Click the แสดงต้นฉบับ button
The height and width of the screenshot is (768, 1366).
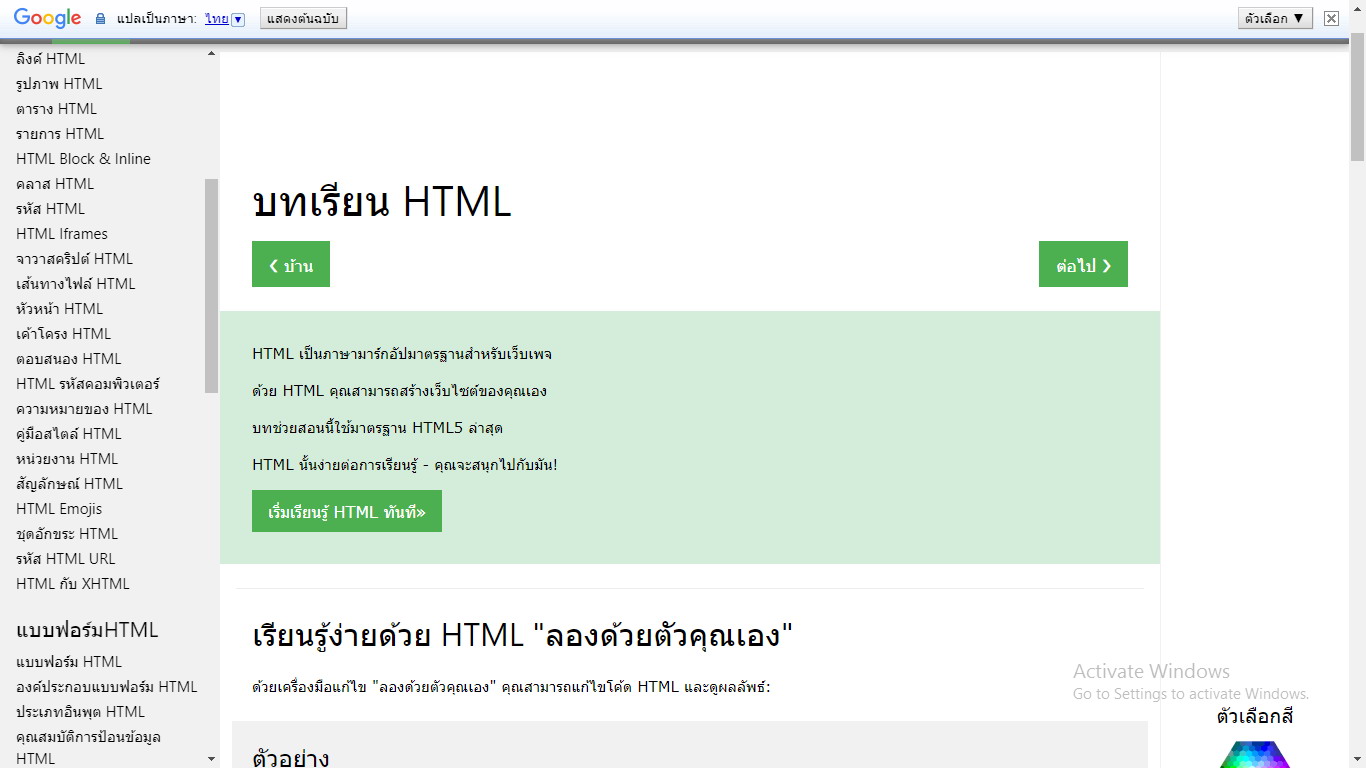pos(303,19)
